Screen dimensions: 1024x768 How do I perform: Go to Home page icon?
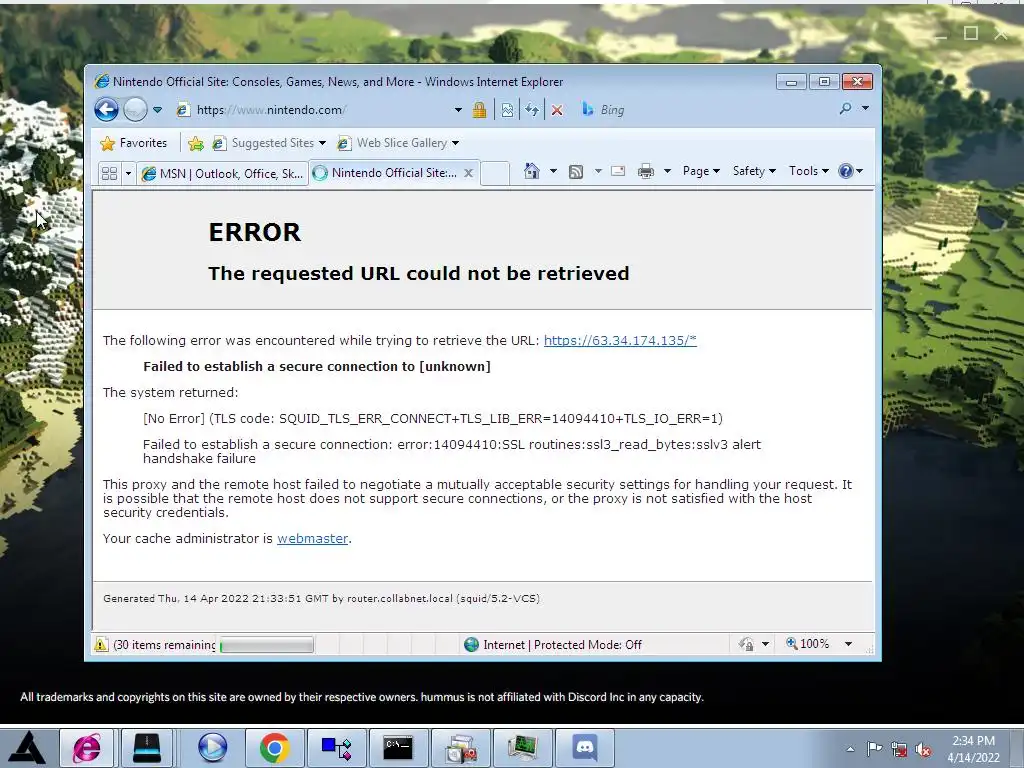532,171
